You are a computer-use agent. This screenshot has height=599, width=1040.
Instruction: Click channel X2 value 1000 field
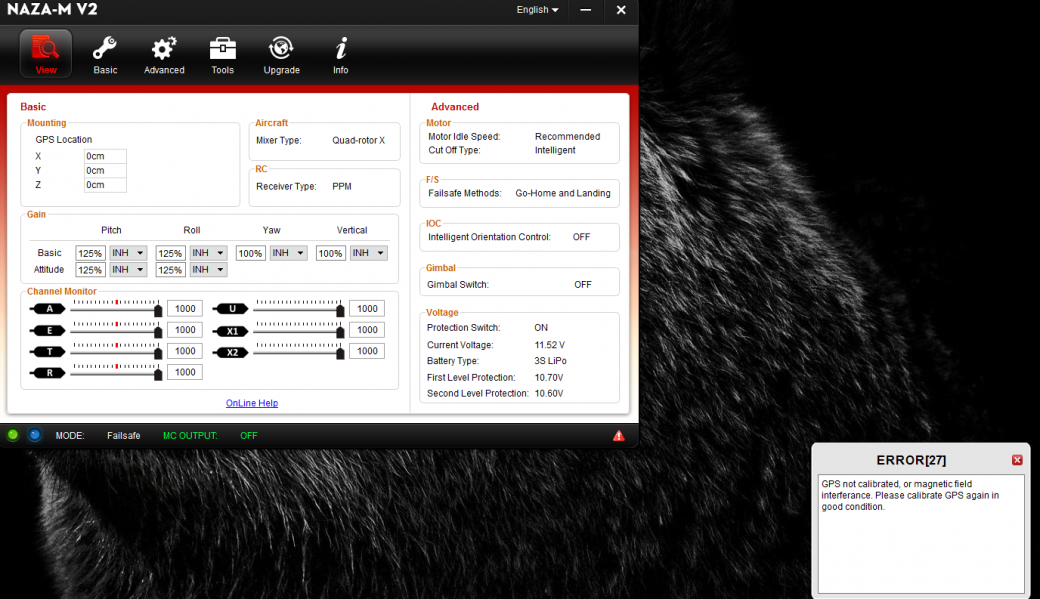[367, 351]
